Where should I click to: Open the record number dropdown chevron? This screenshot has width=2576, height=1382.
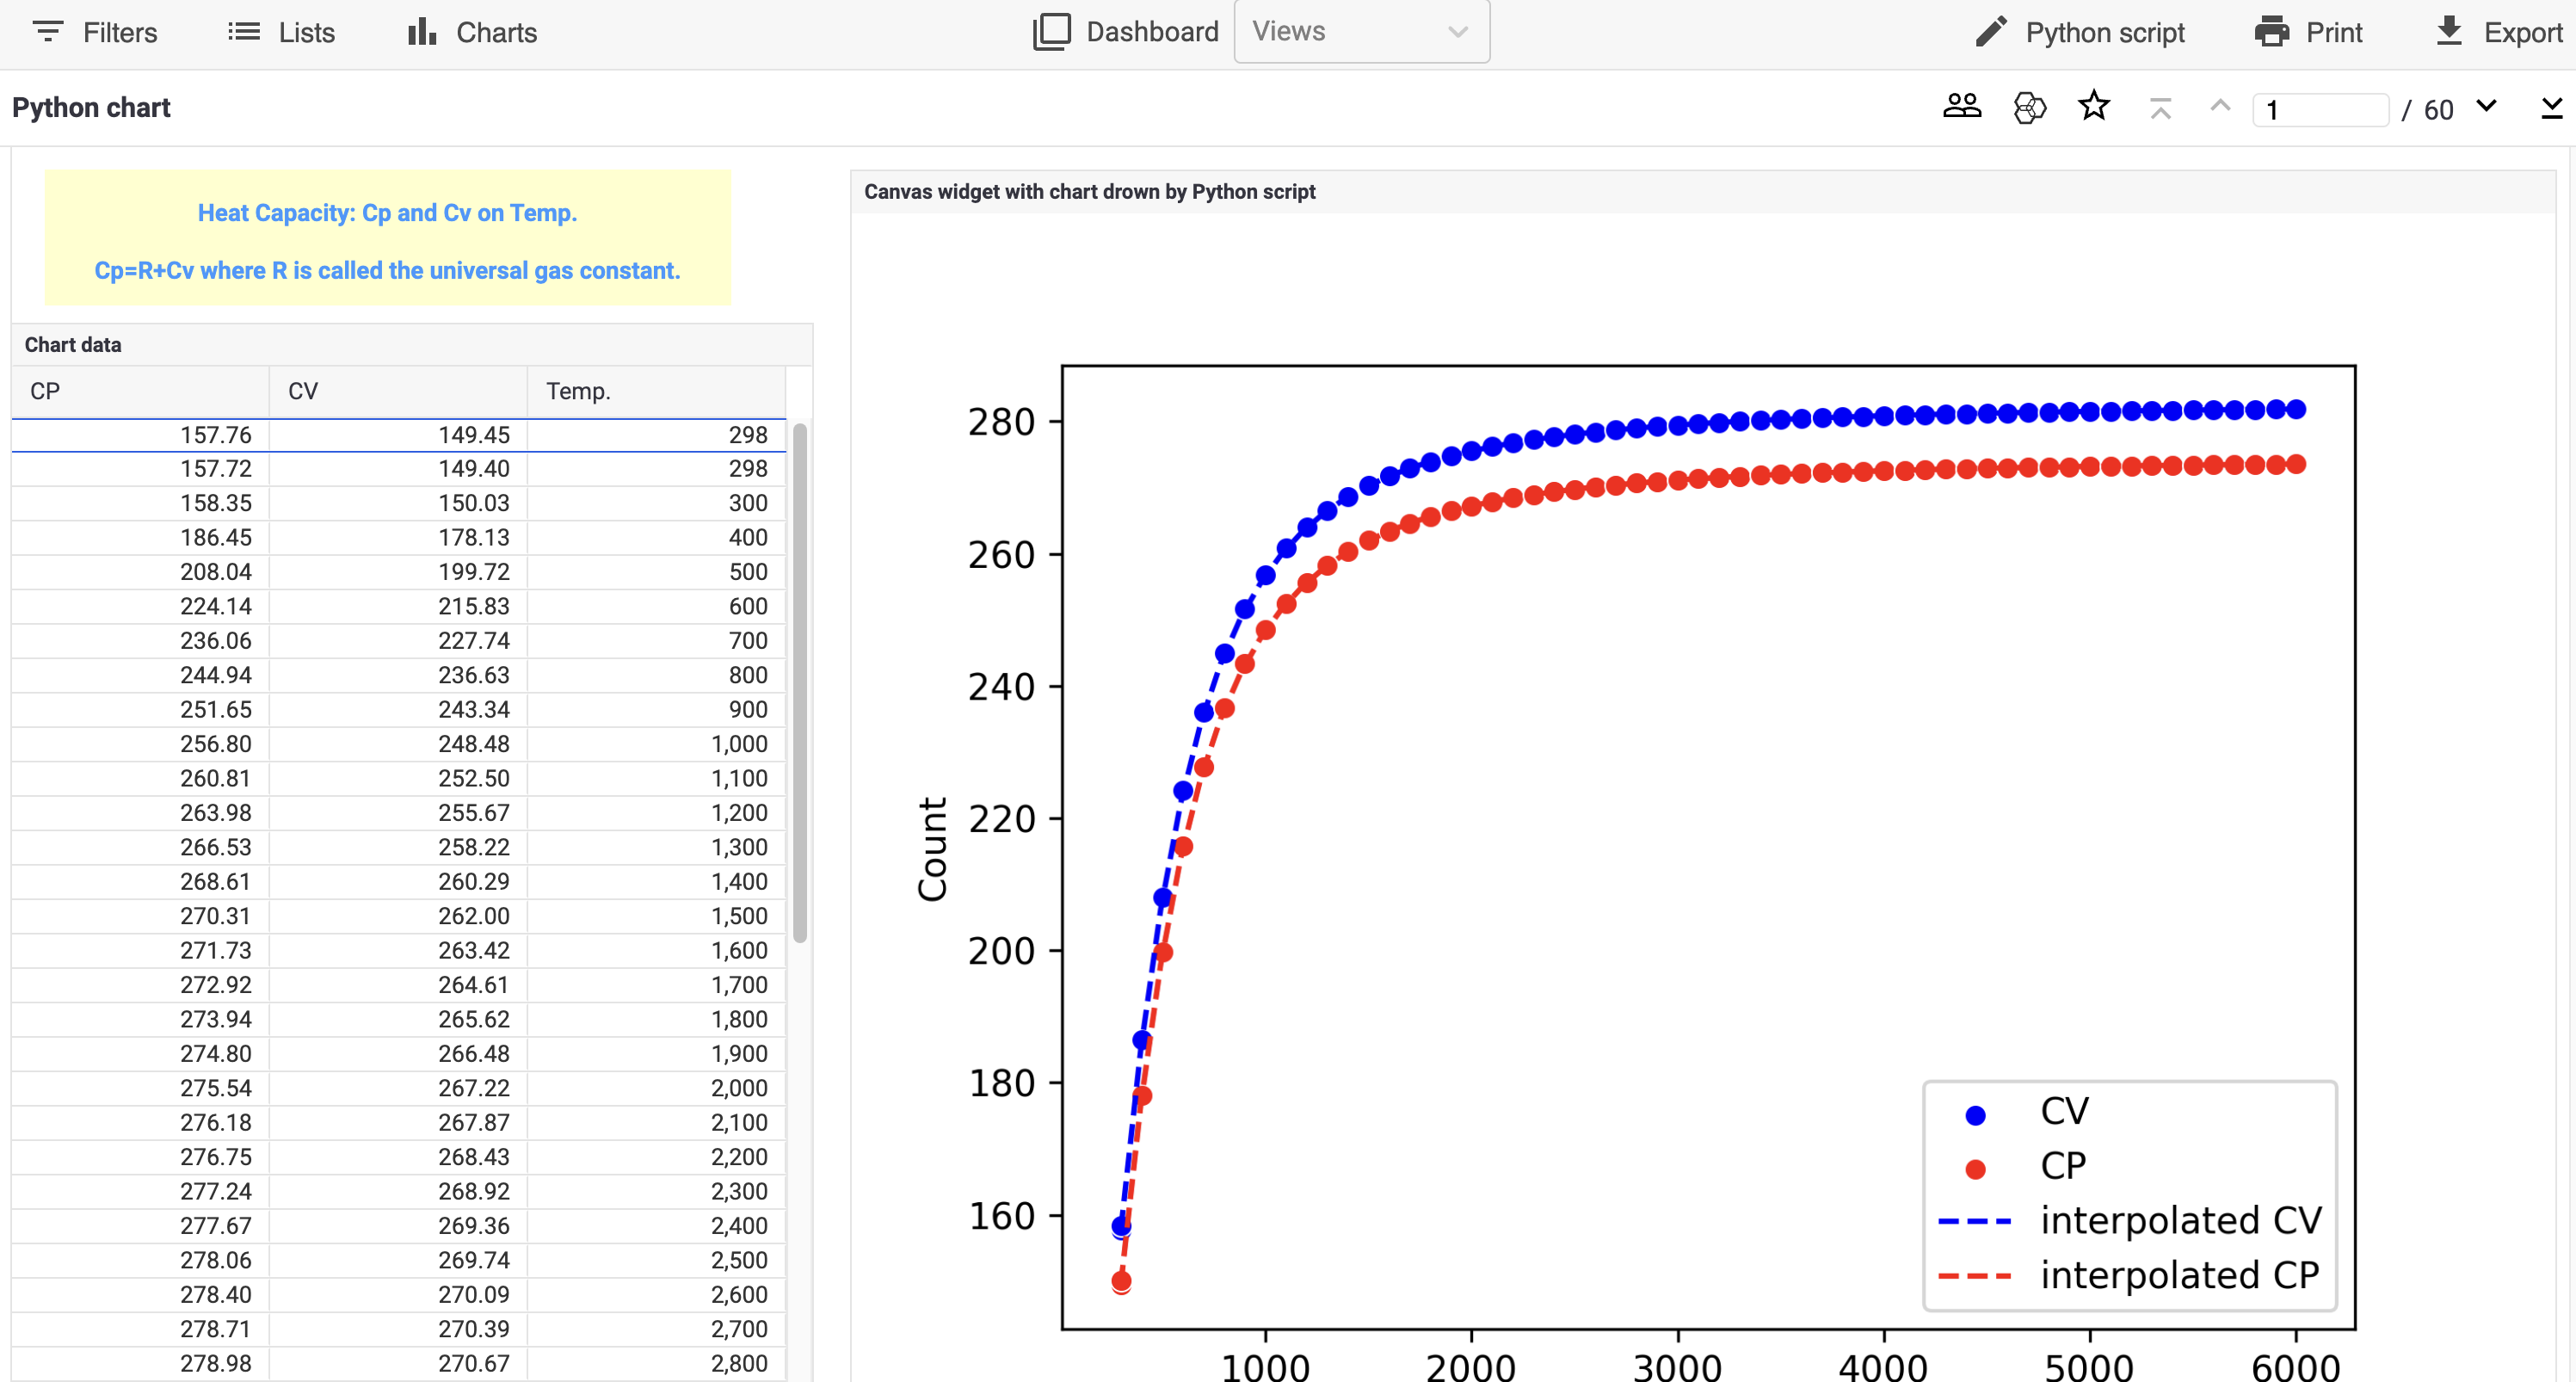click(2486, 107)
